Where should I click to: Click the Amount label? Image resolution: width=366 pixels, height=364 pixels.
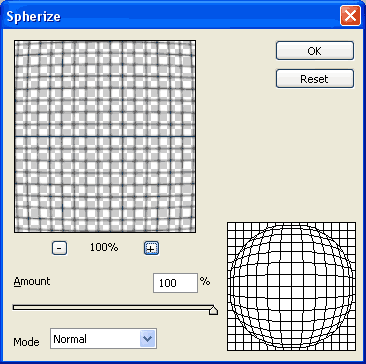[x=32, y=281]
